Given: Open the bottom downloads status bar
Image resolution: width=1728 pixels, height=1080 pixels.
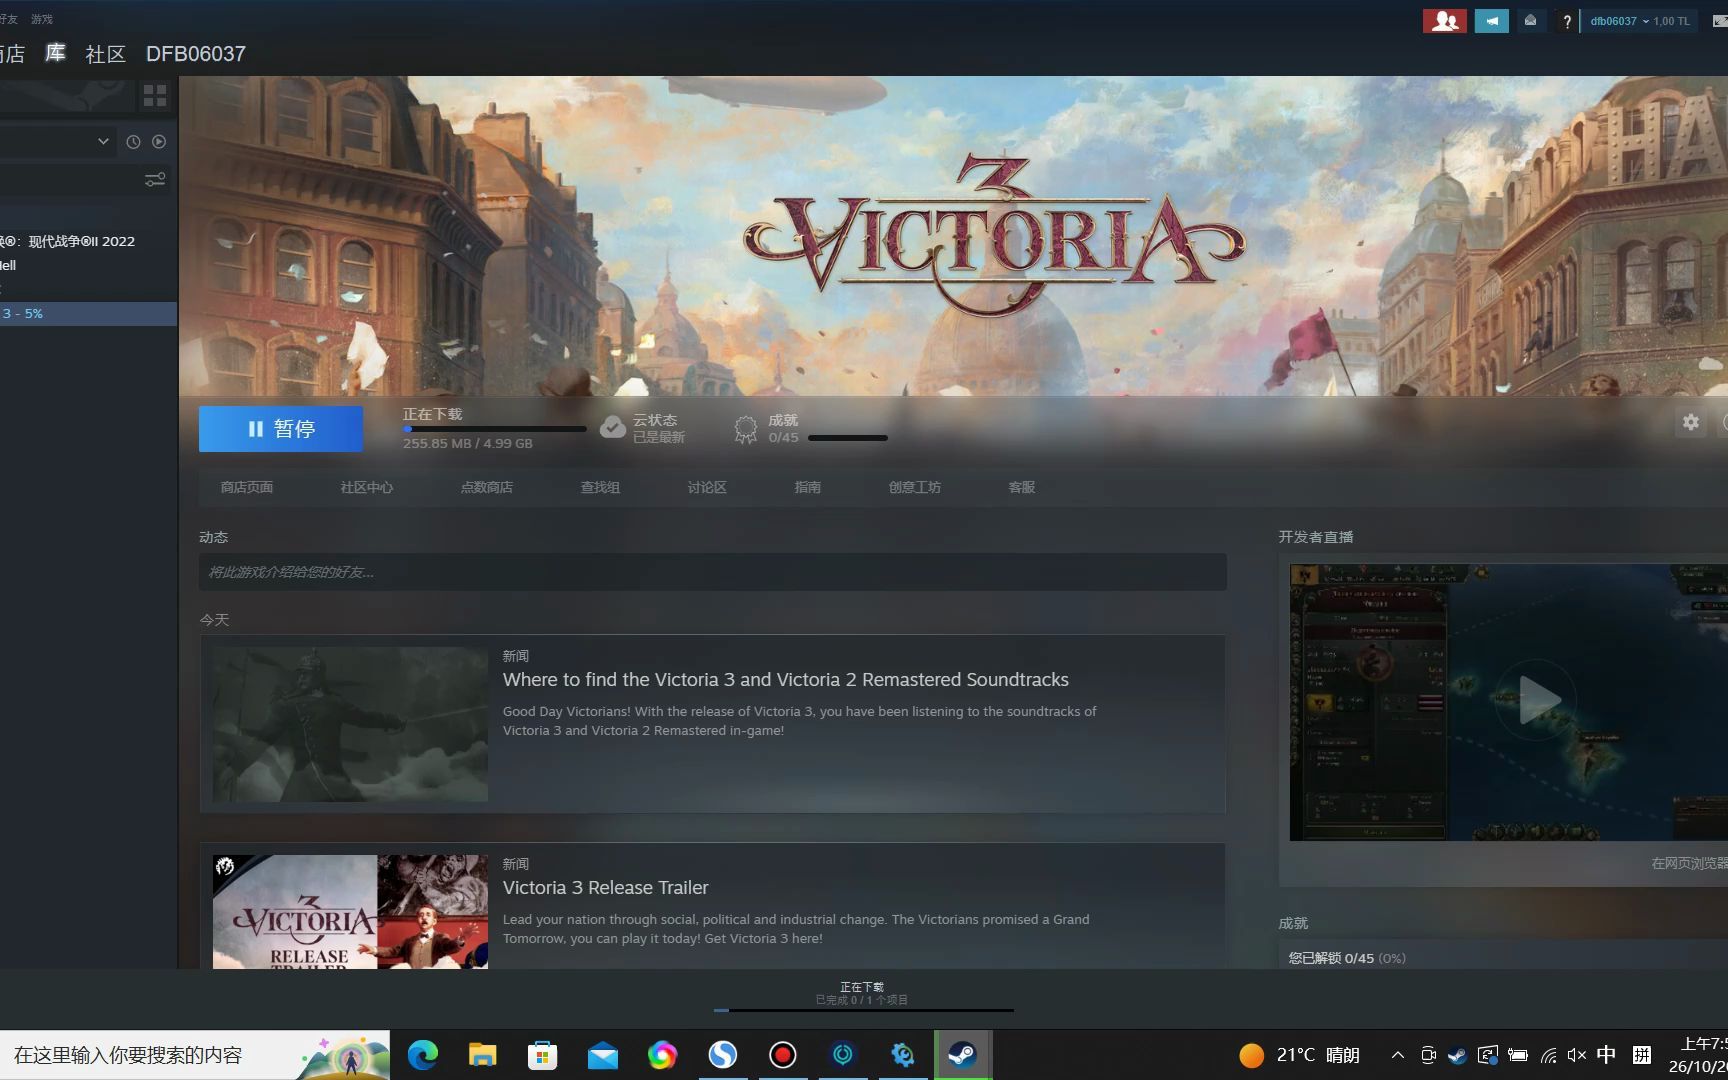Looking at the screenshot, I should [863, 998].
